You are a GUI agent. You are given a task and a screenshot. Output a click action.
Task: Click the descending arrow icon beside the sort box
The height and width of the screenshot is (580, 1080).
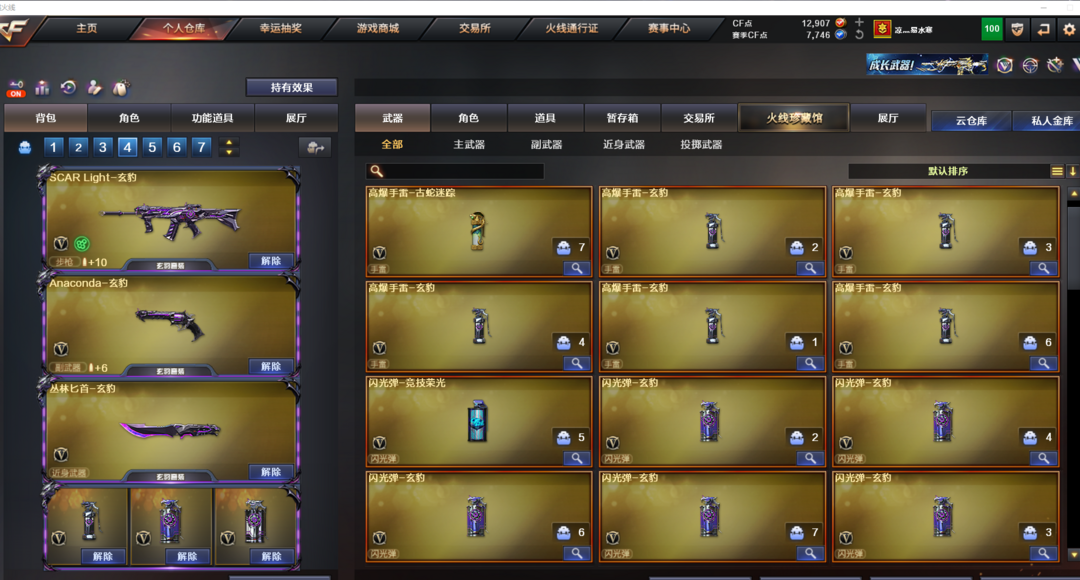(x=1072, y=171)
